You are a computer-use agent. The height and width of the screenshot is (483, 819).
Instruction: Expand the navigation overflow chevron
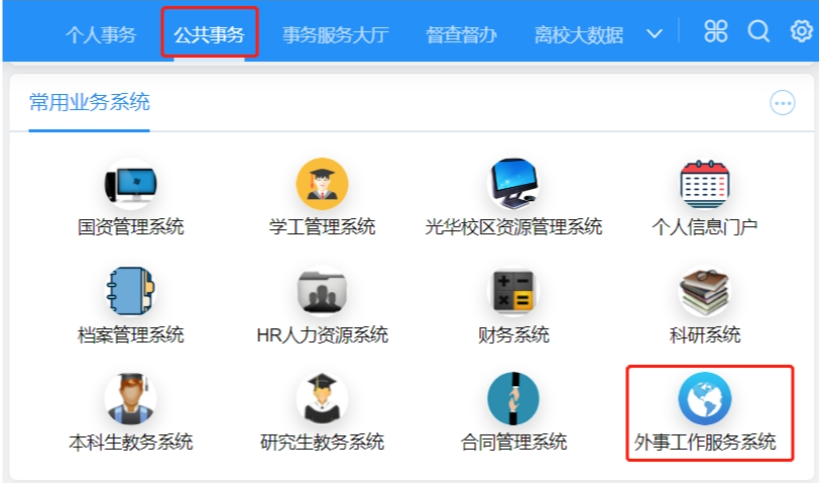(655, 34)
